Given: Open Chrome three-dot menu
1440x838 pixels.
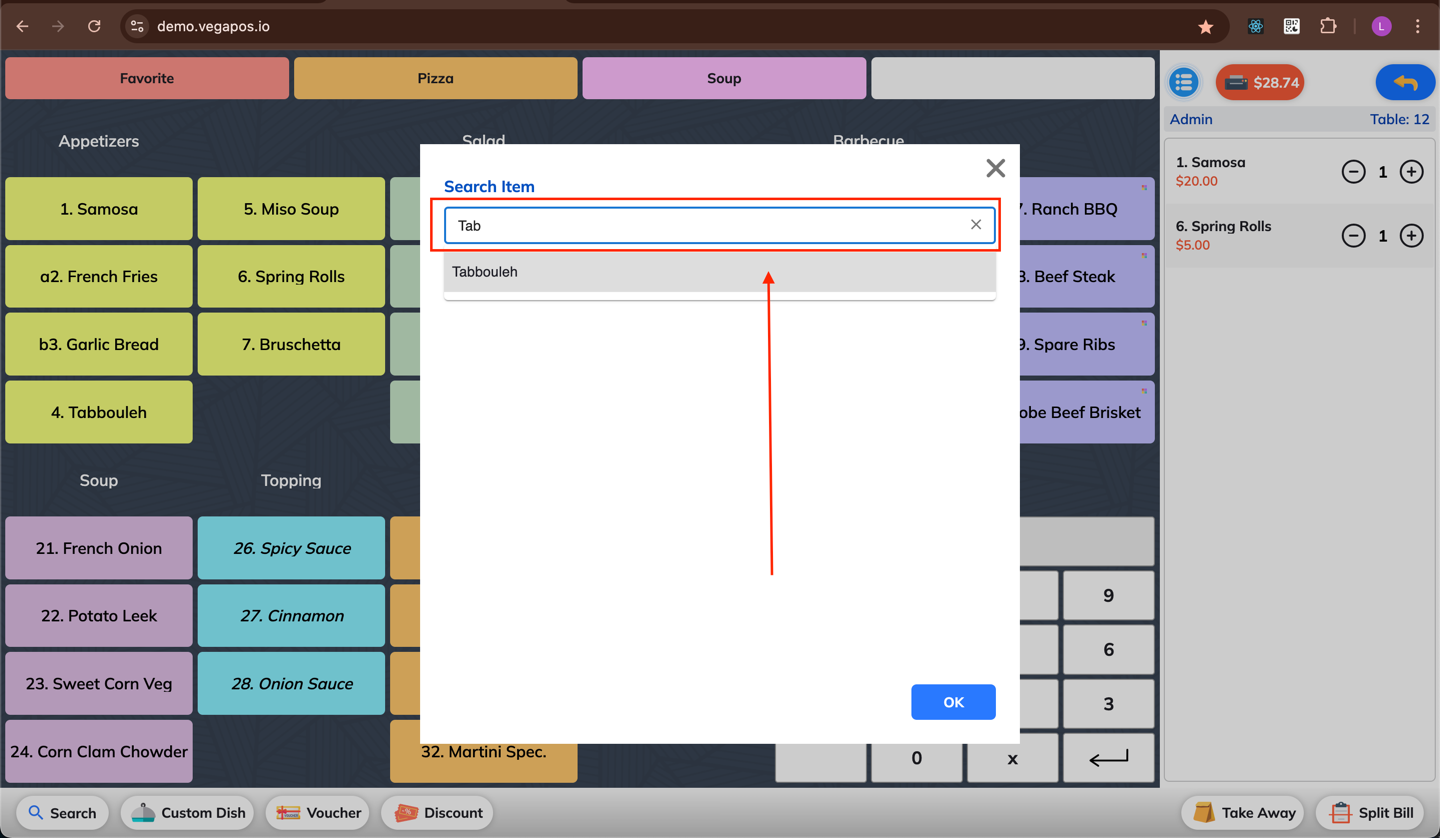Looking at the screenshot, I should pyautogui.click(x=1417, y=27).
